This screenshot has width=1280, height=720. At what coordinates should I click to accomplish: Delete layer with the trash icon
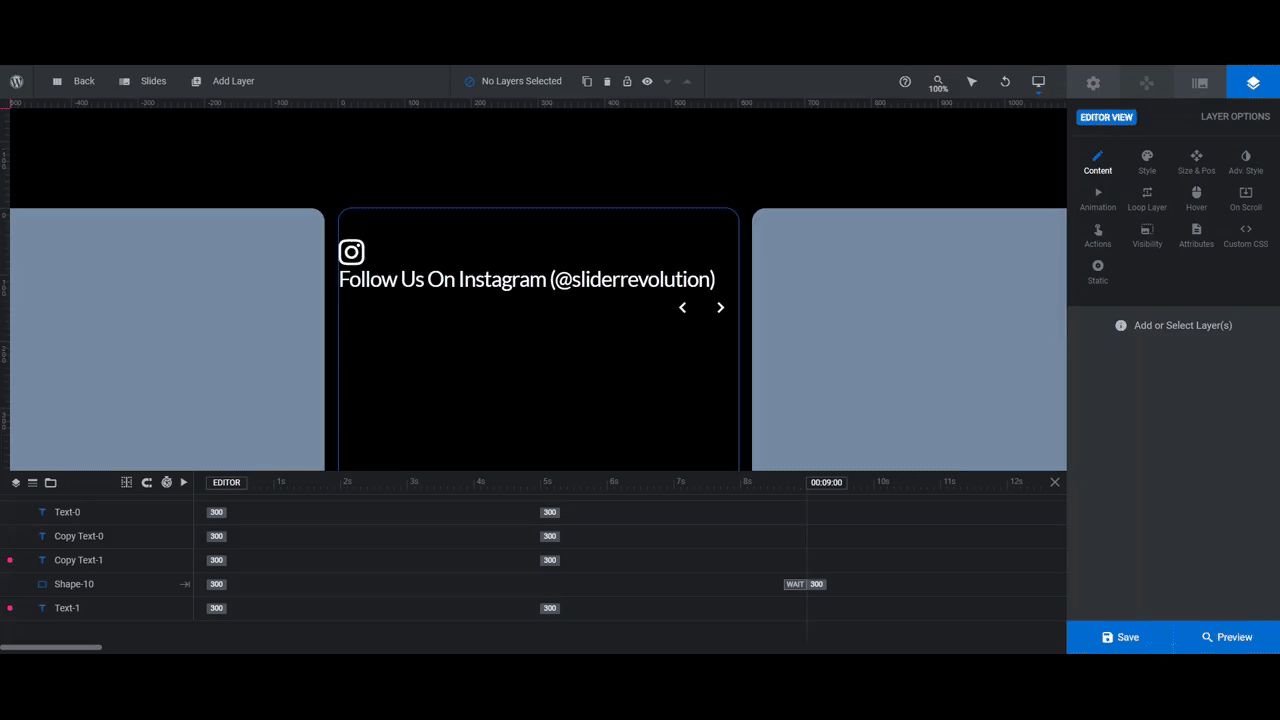click(607, 81)
